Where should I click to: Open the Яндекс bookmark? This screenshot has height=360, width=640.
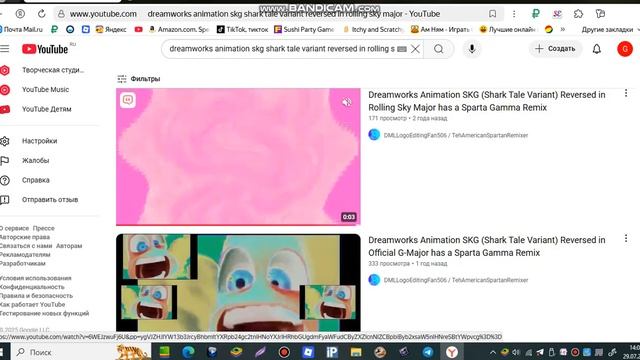tap(111, 29)
